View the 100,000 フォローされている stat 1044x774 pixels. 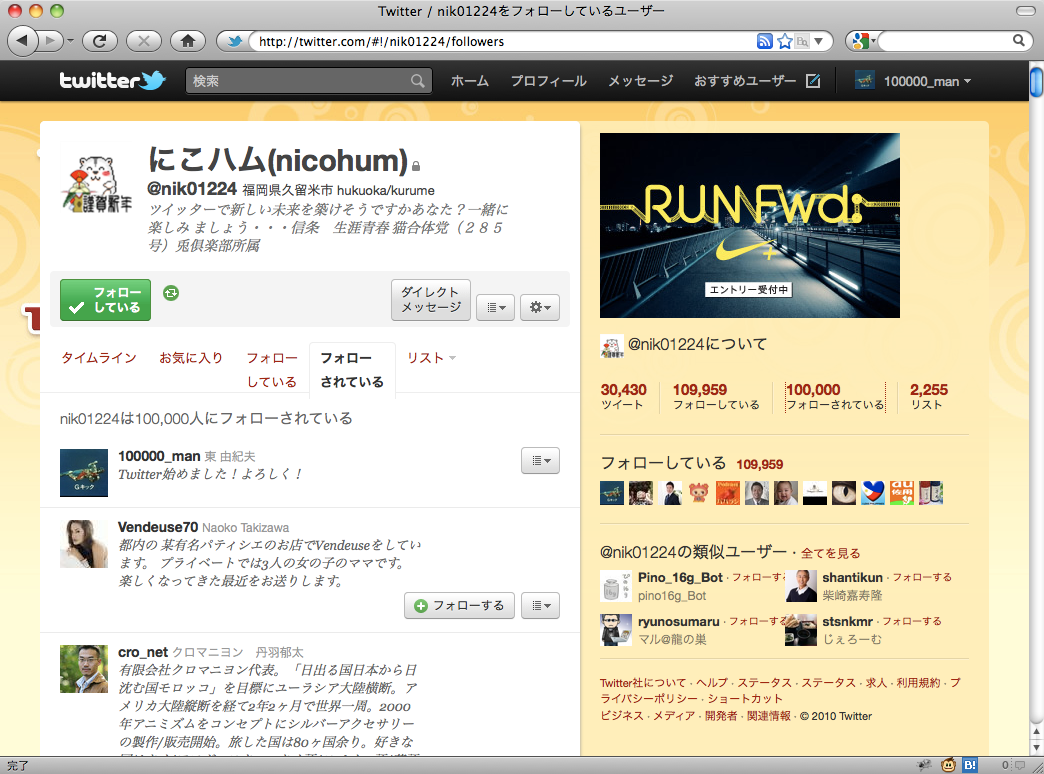point(836,396)
